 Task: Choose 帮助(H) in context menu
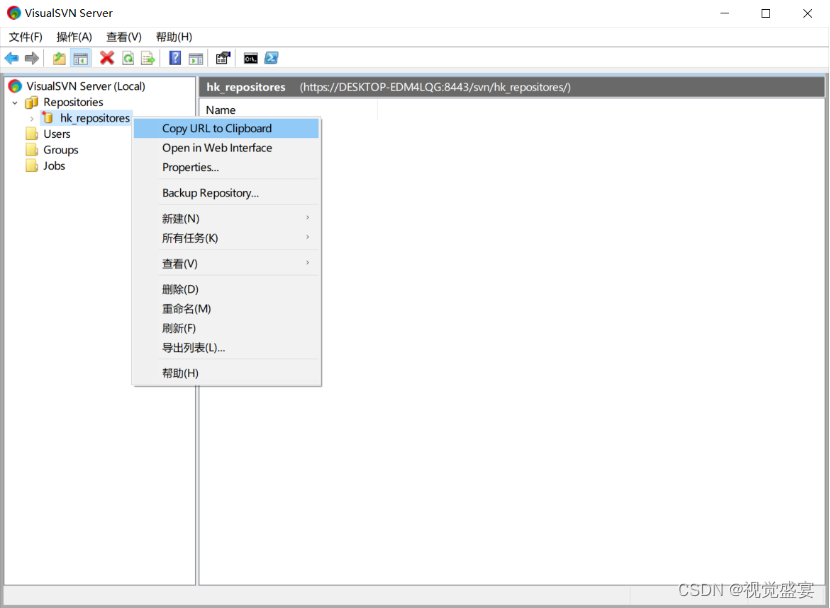tap(227, 374)
